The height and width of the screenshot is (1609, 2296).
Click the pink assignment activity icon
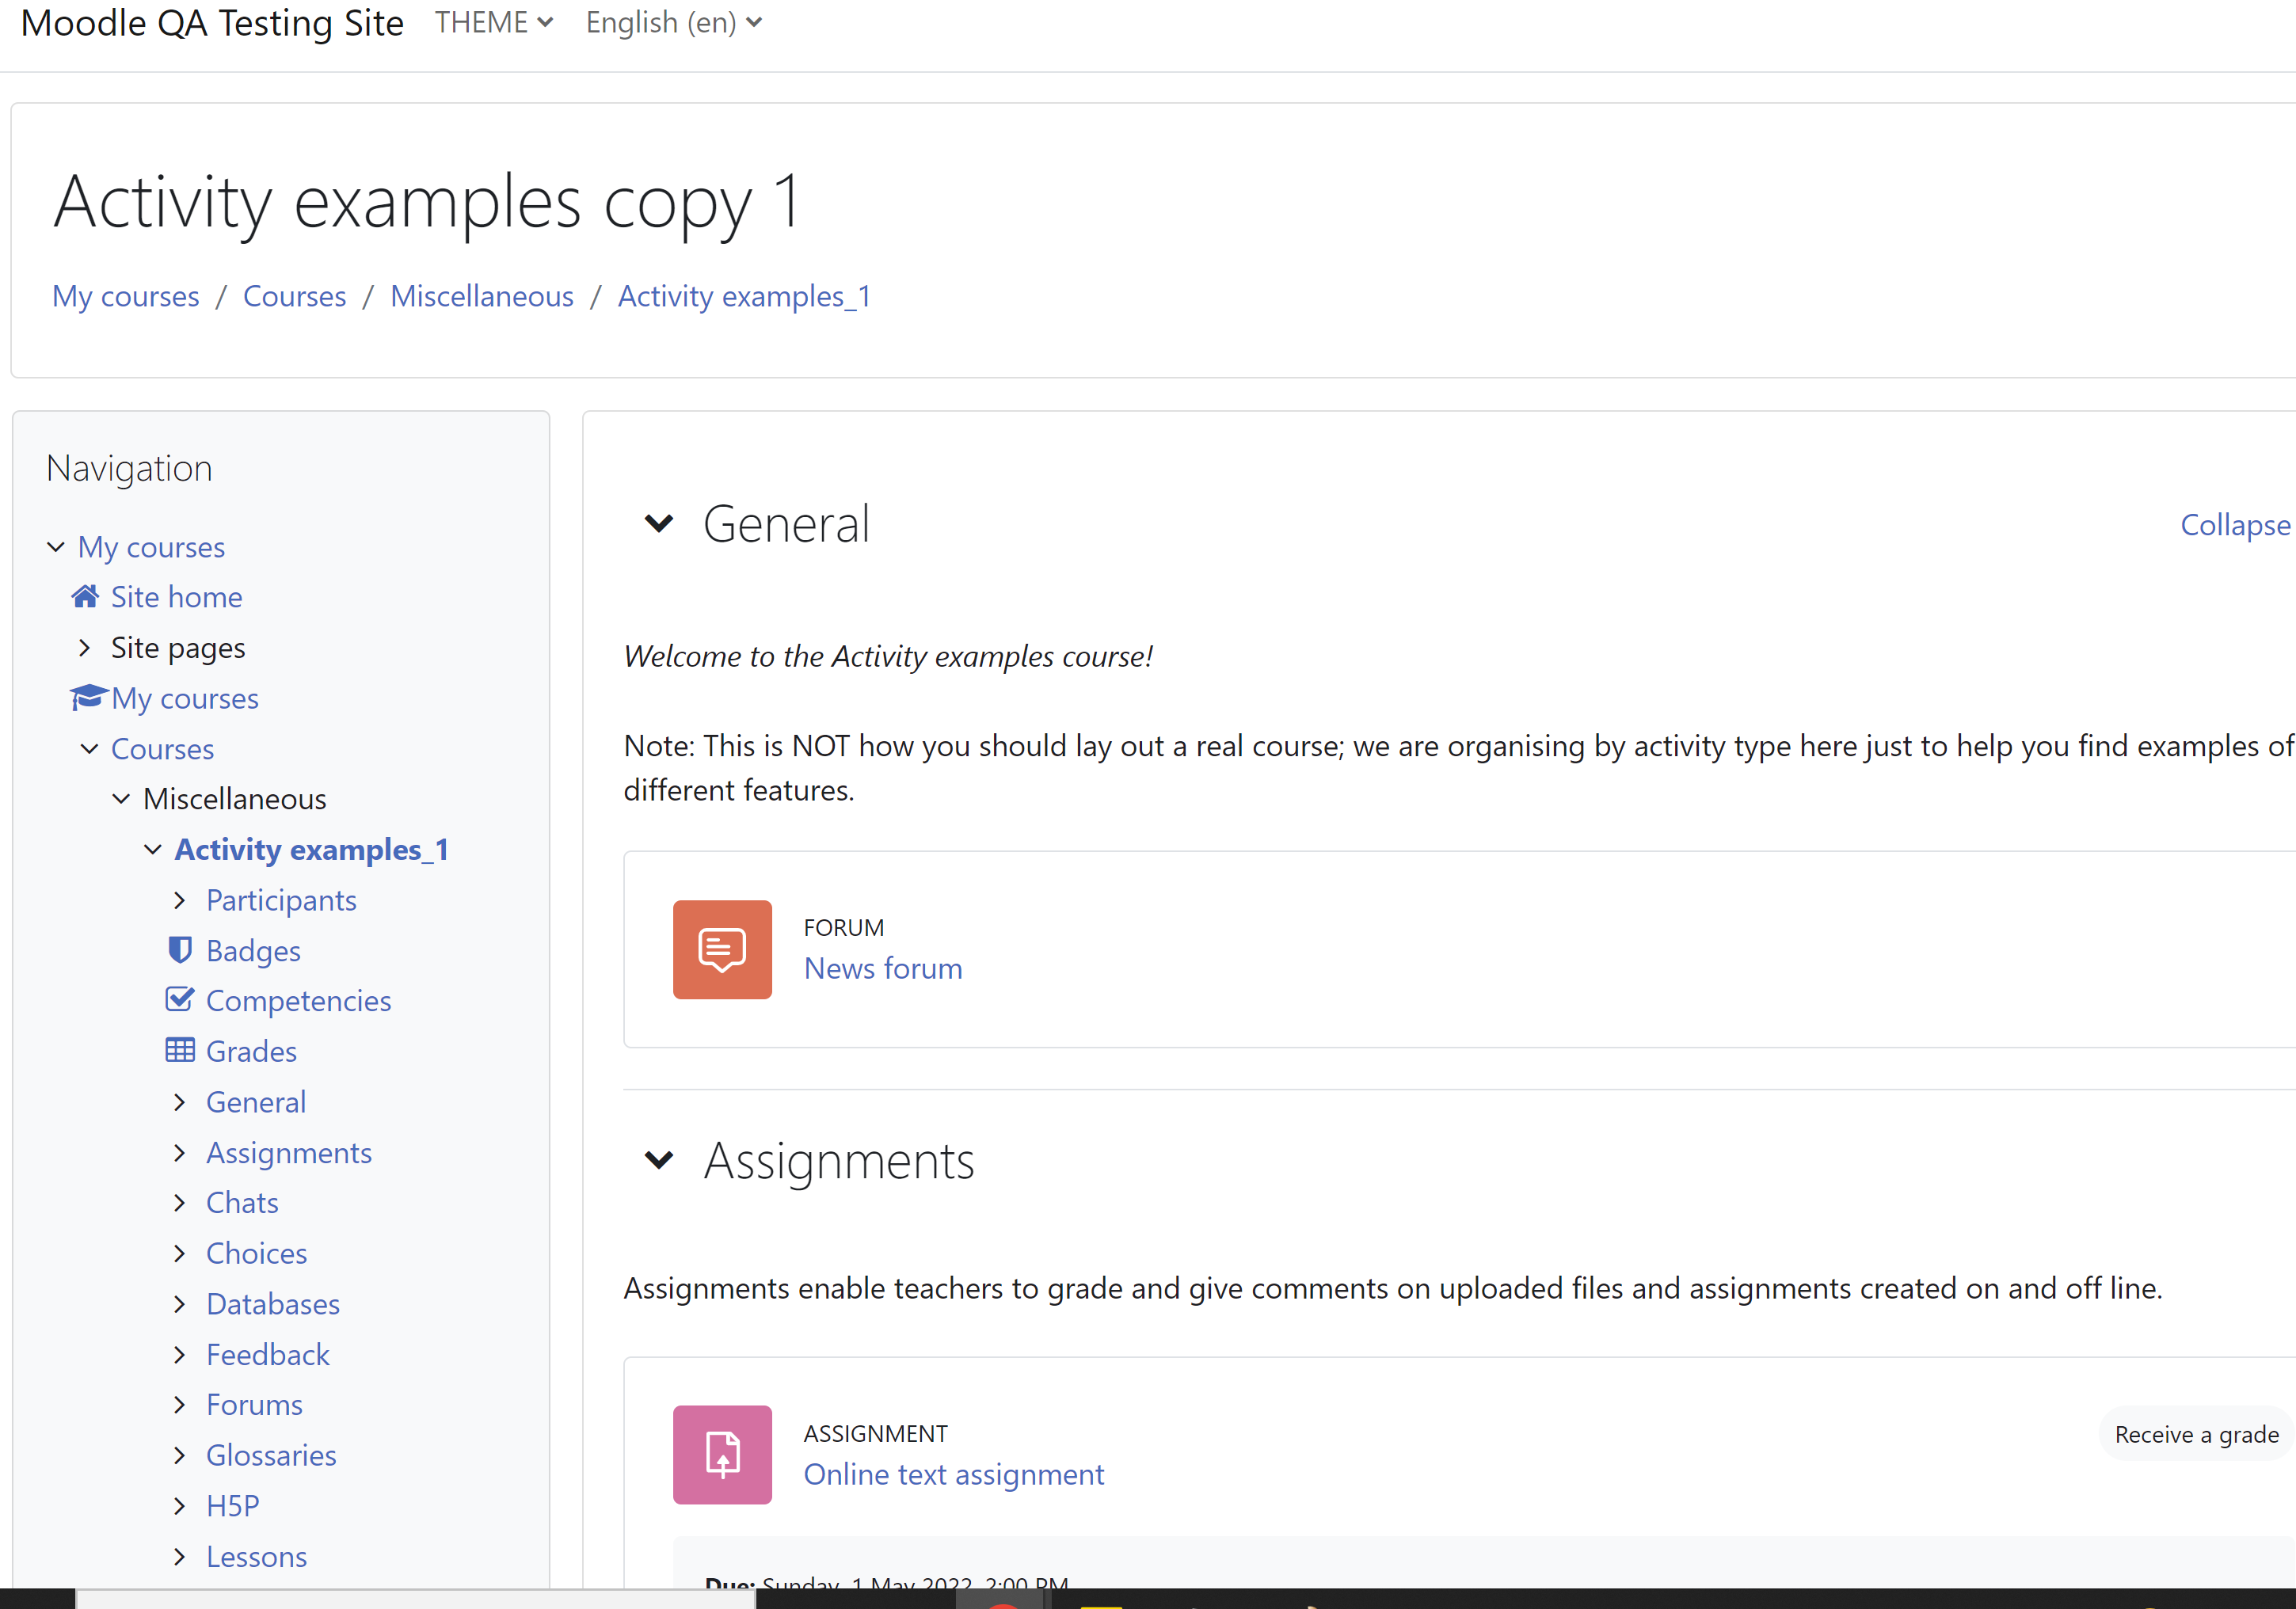pyautogui.click(x=722, y=1455)
